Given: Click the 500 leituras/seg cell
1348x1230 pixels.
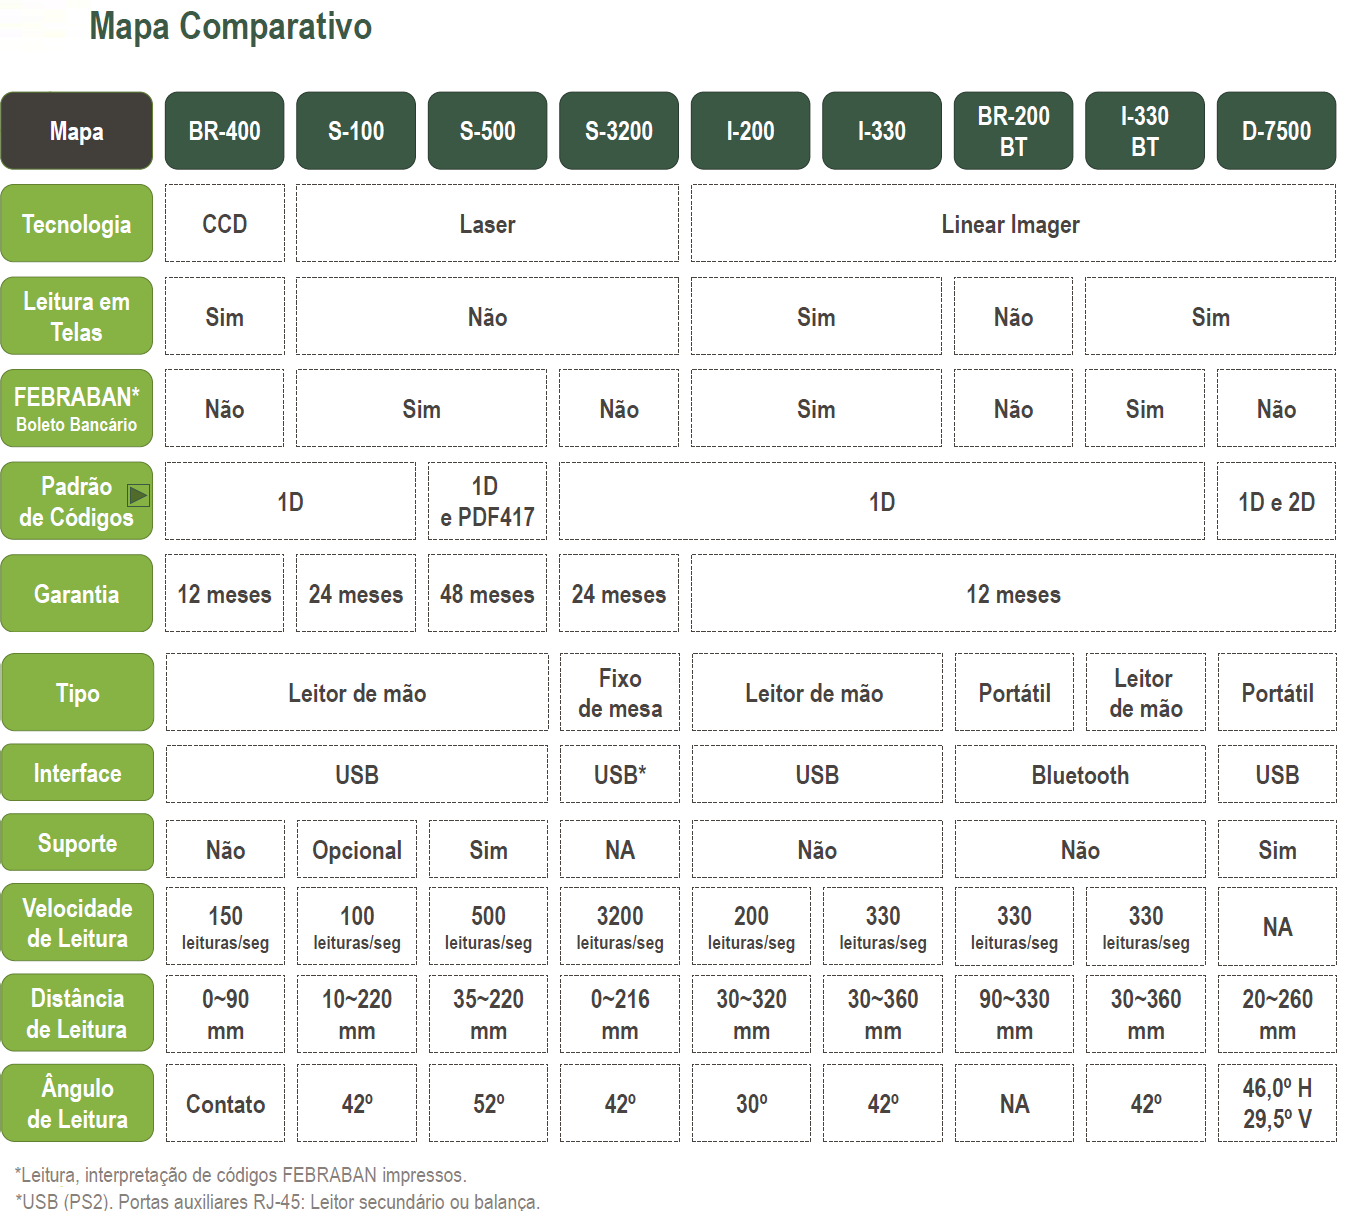Looking at the screenshot, I should click(489, 926).
